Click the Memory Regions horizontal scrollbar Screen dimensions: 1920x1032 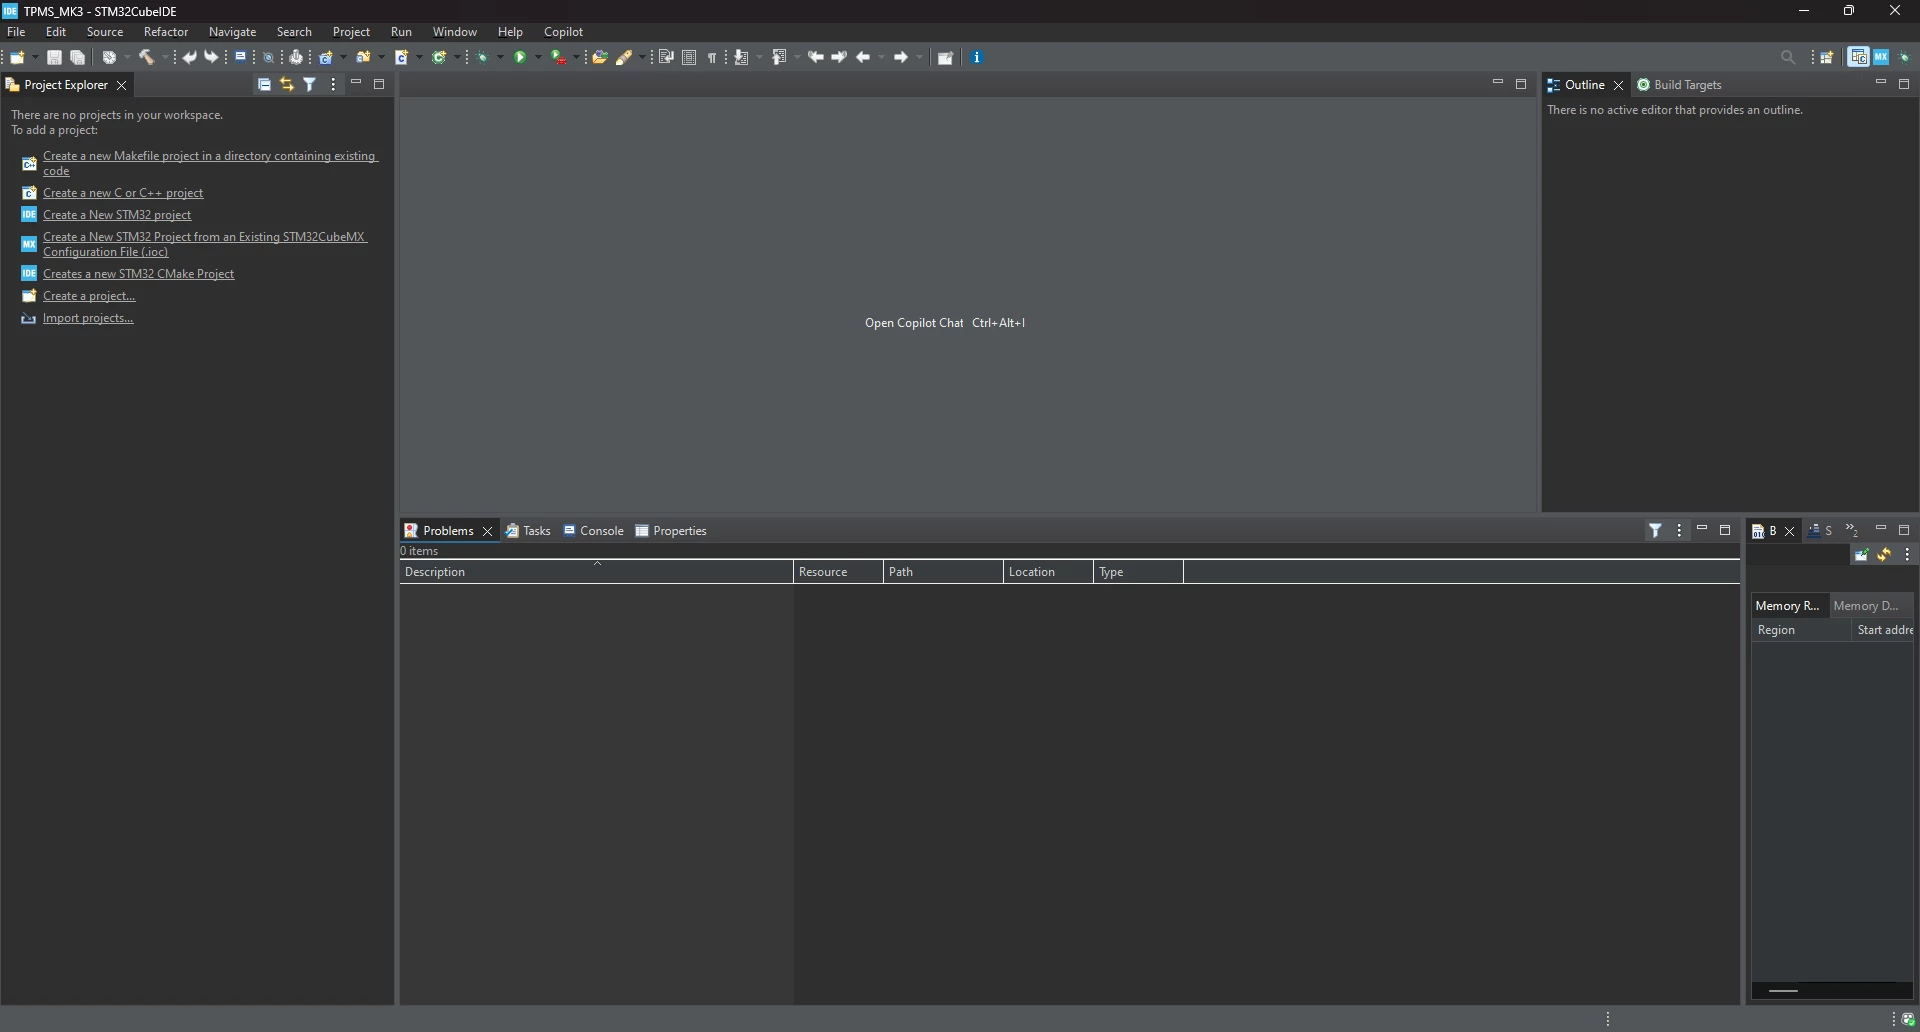[x=1832, y=991]
